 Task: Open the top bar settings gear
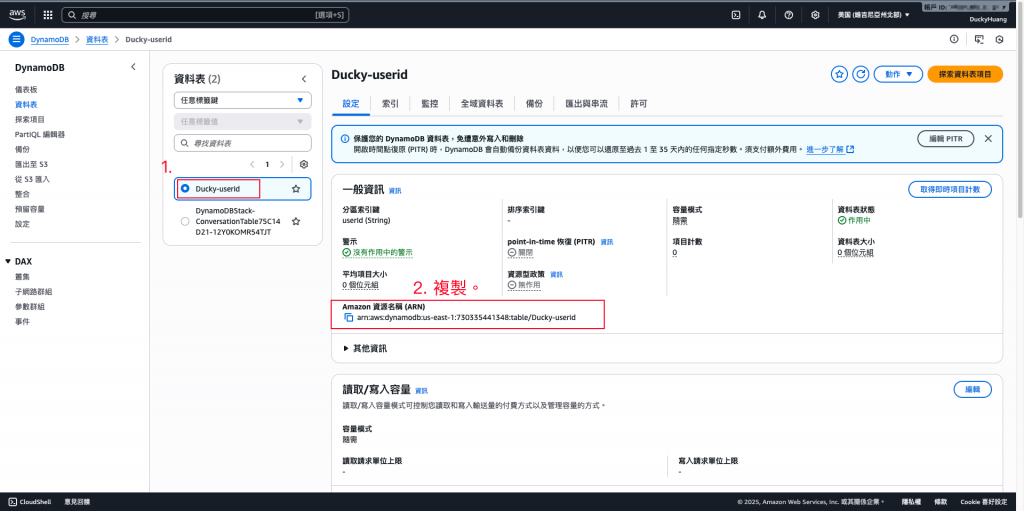pyautogui.click(x=815, y=14)
